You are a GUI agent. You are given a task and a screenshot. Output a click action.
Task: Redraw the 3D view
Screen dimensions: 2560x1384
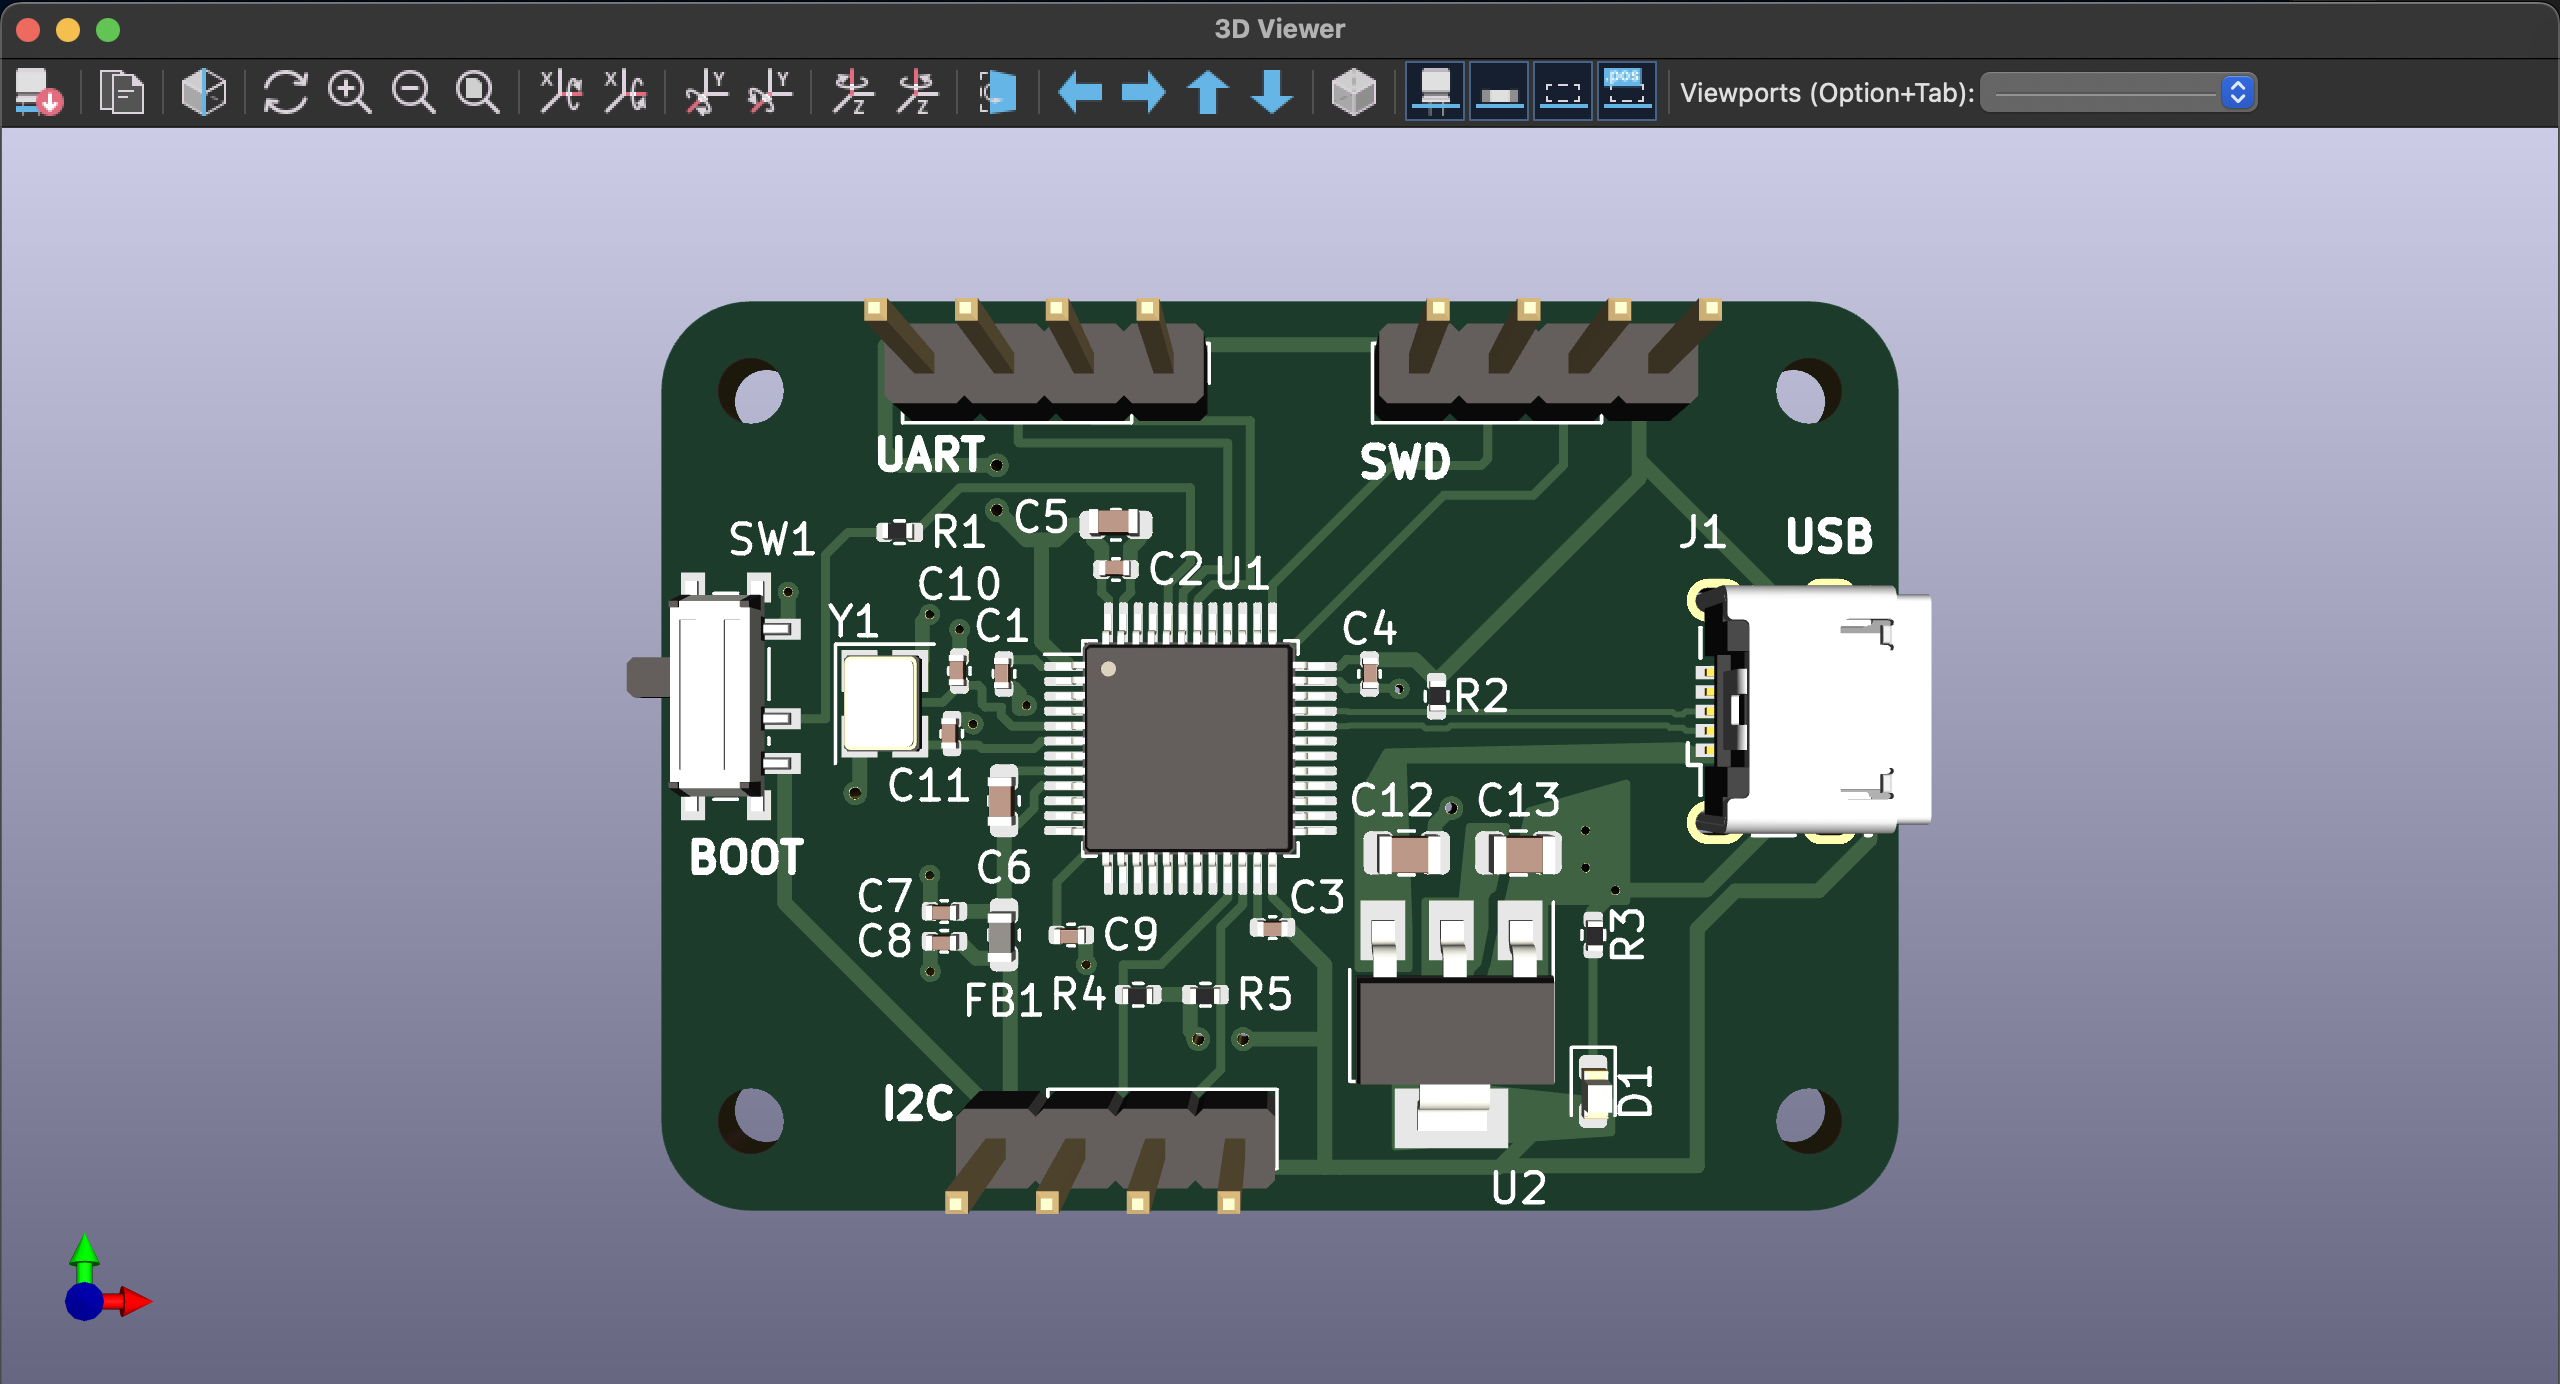[x=287, y=92]
